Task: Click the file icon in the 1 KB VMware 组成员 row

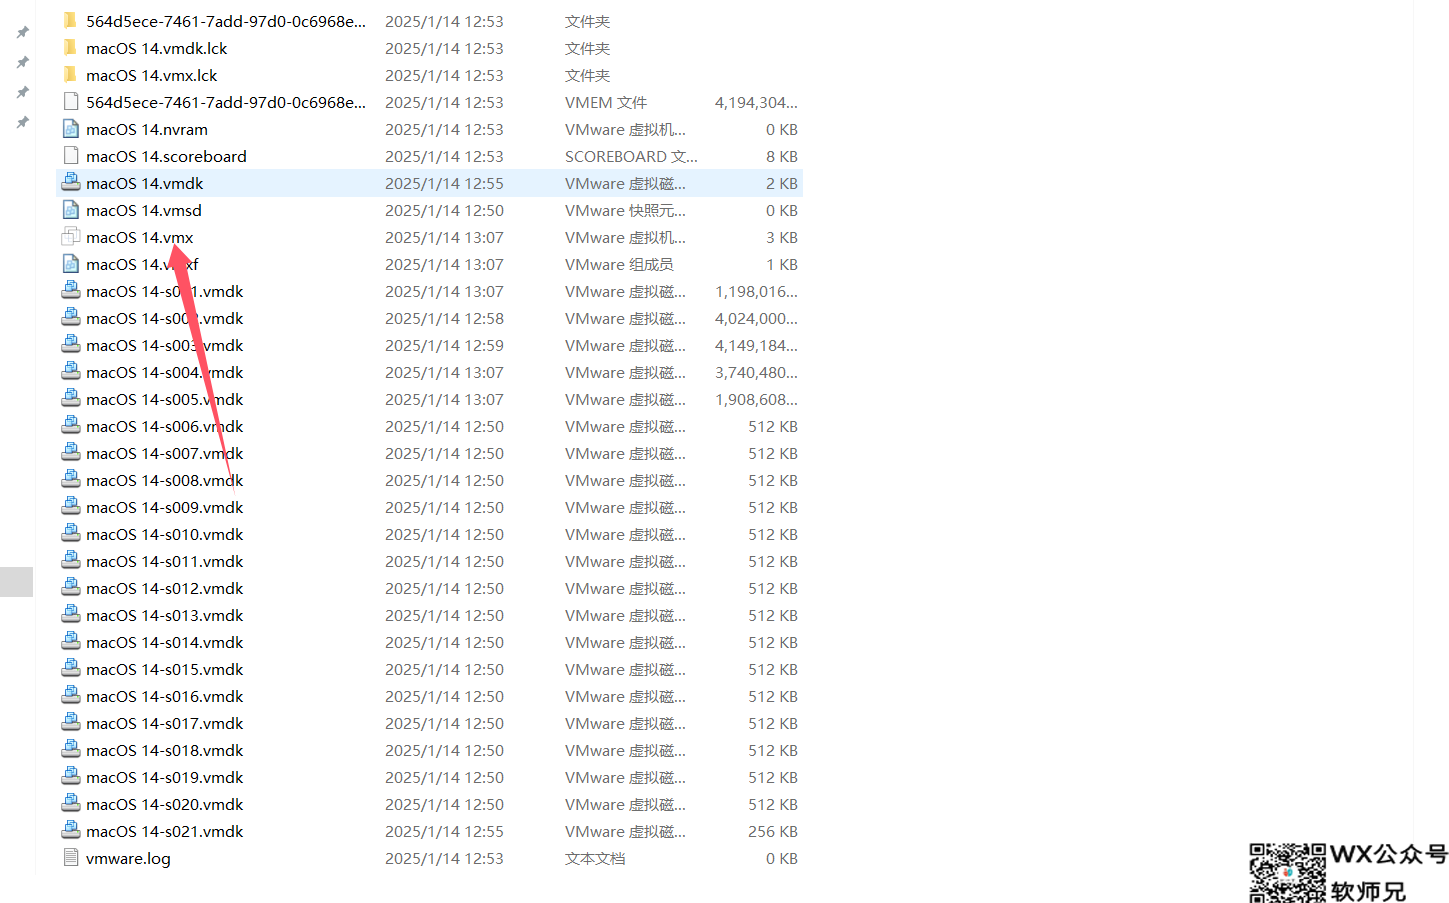Action: 70,264
